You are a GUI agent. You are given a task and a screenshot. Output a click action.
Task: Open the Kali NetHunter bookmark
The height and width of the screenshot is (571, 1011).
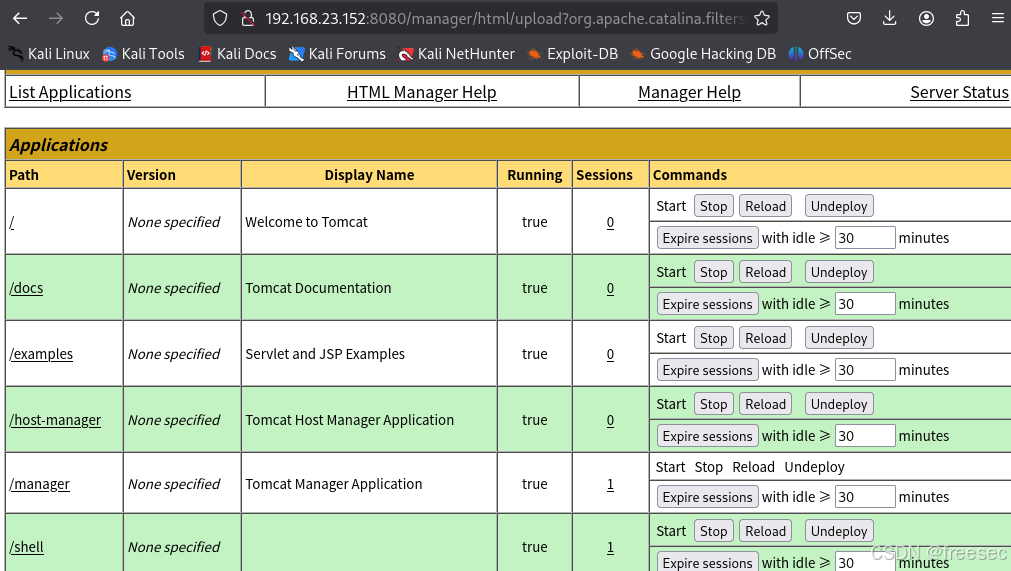[456, 54]
